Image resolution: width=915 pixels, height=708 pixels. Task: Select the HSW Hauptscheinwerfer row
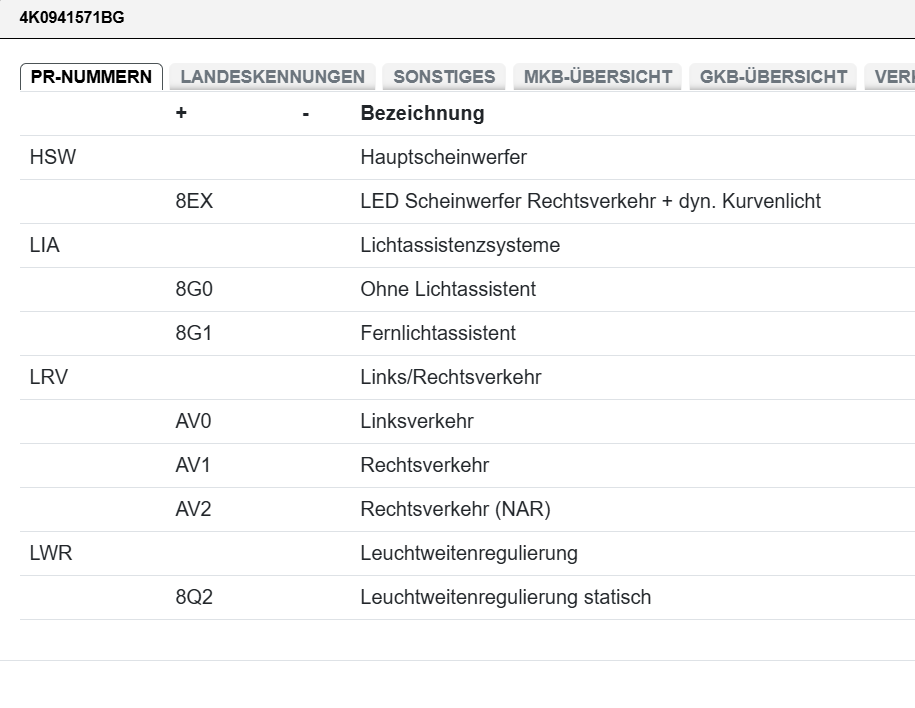(443, 158)
